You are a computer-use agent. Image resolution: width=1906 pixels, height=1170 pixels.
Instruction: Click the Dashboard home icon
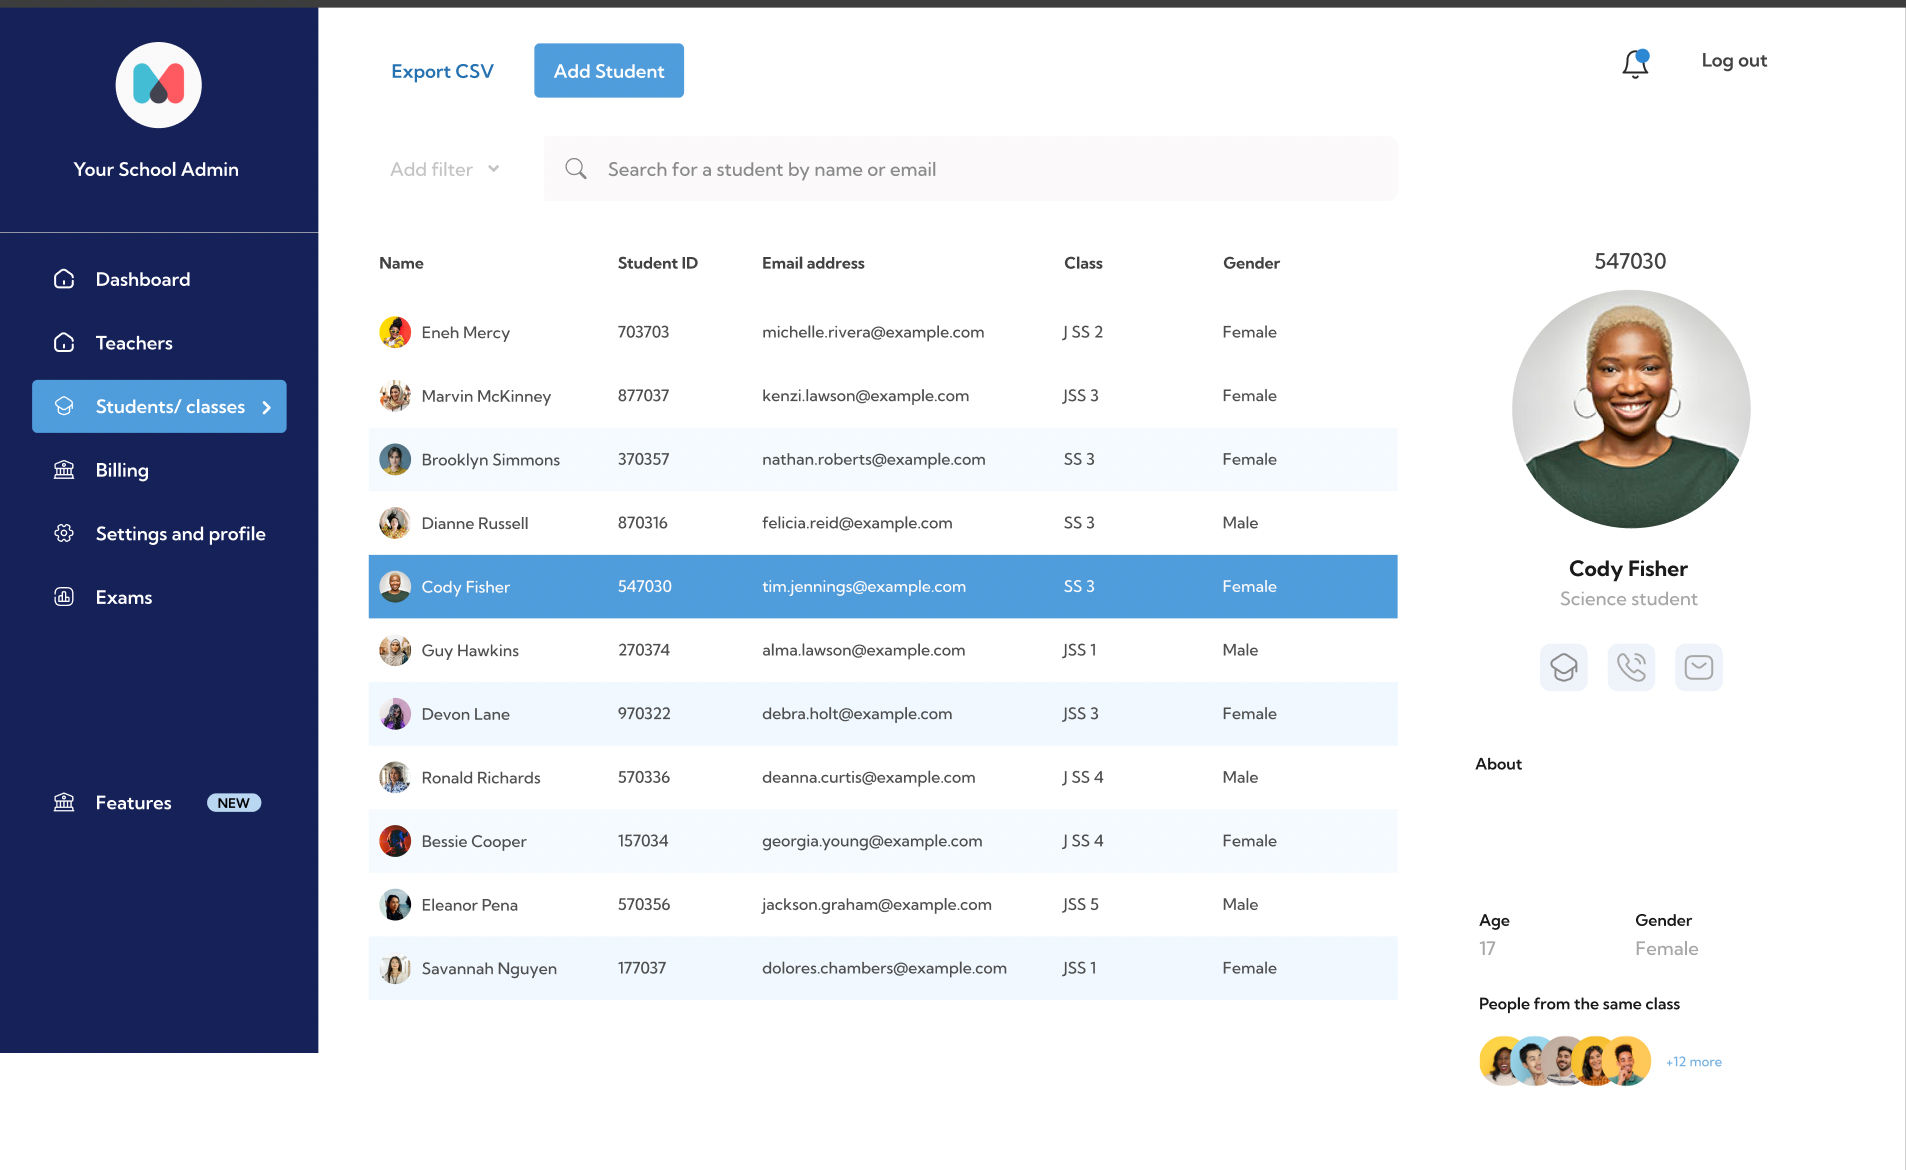click(64, 279)
